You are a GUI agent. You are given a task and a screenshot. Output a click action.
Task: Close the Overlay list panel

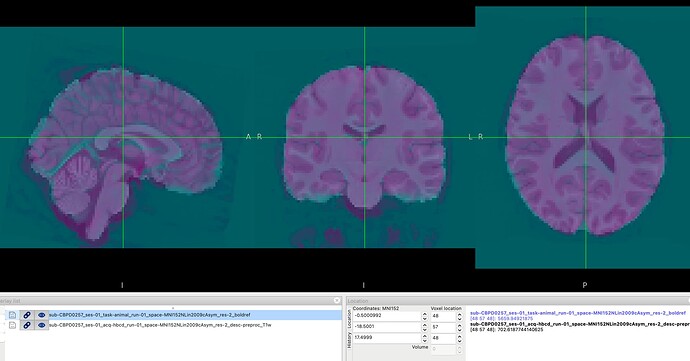tap(337, 301)
